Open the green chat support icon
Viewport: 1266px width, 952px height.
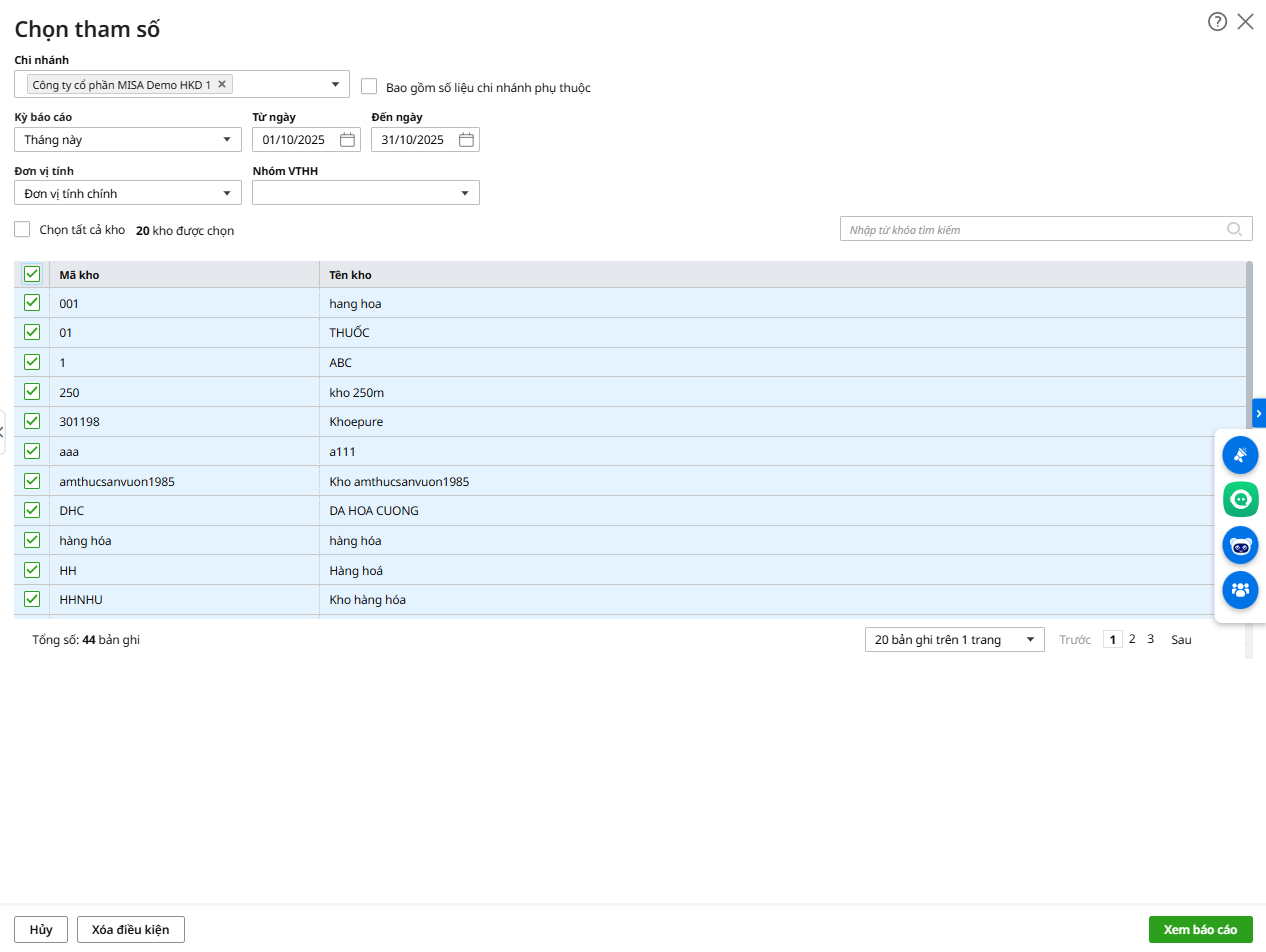pos(1240,499)
